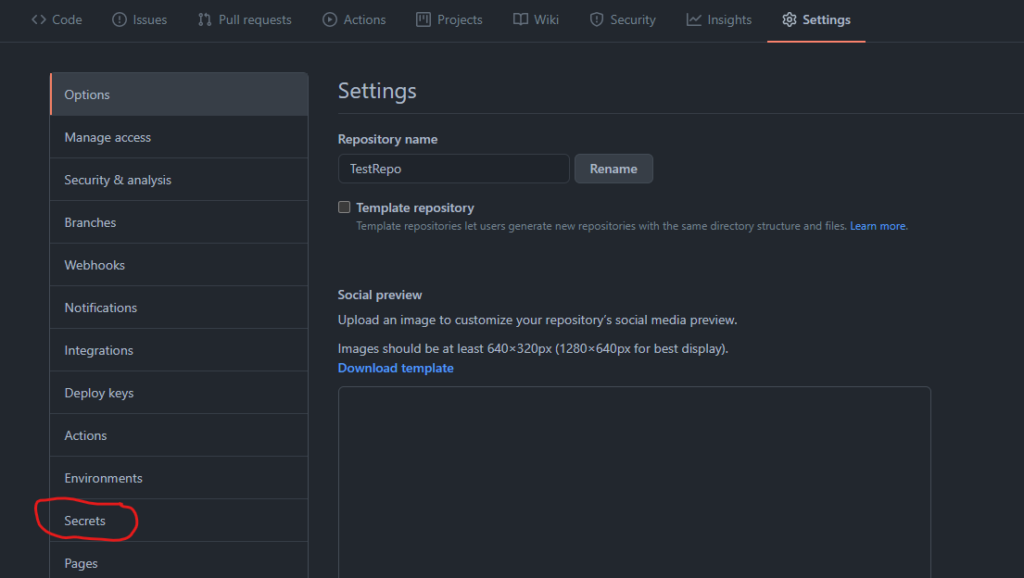1024x578 pixels.
Task: Follow the Download template link
Action: [x=396, y=368]
